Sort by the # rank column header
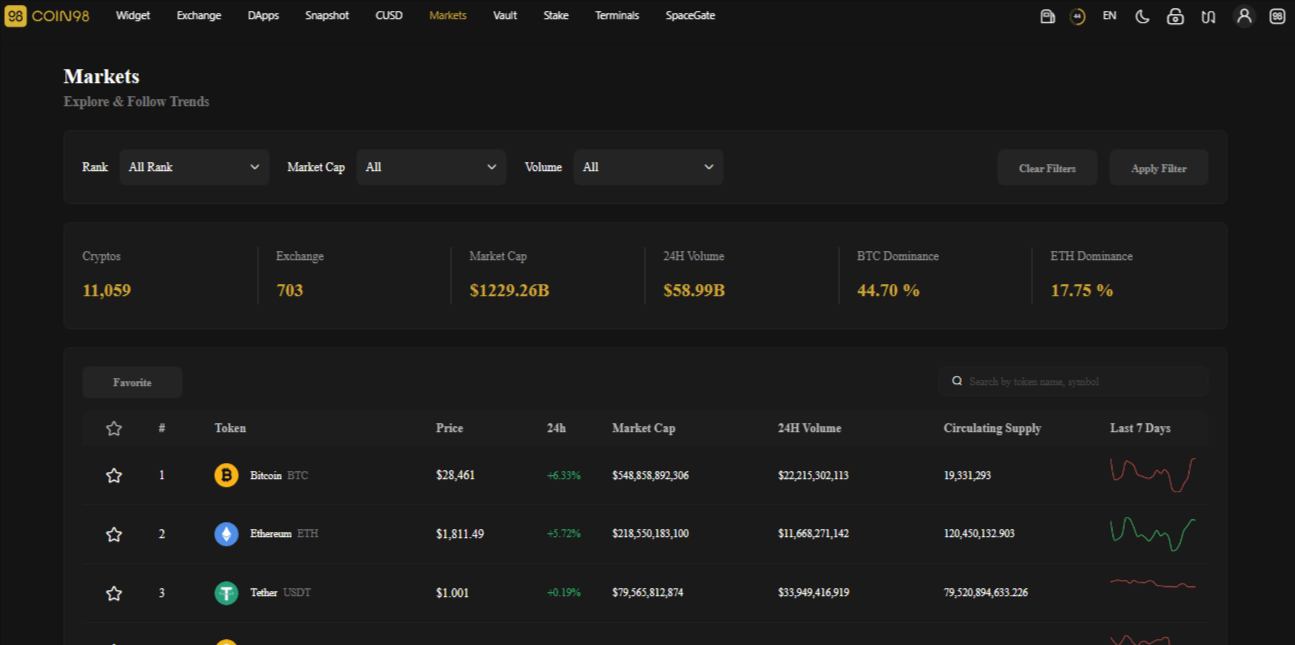Screen dimensions: 1295x645 [162, 428]
